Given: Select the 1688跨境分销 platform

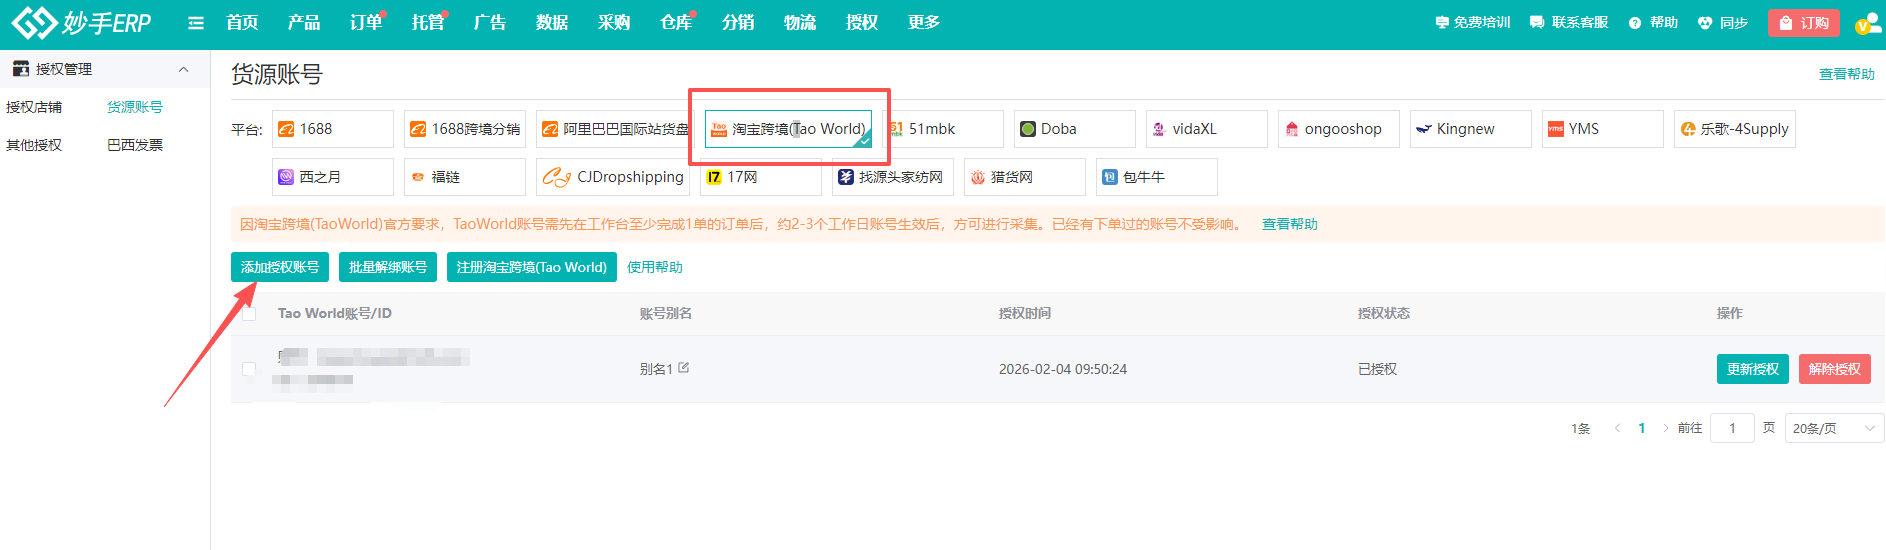Looking at the screenshot, I should 465,129.
